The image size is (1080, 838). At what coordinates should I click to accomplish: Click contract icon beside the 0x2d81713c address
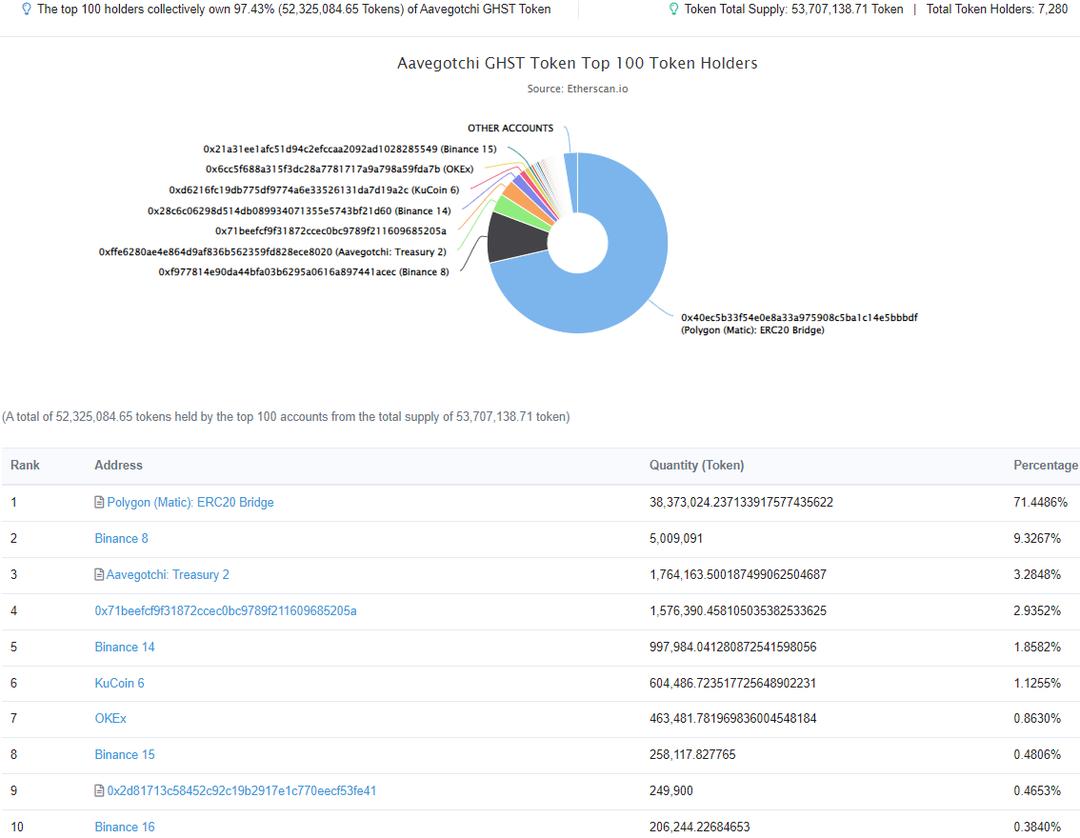point(99,791)
